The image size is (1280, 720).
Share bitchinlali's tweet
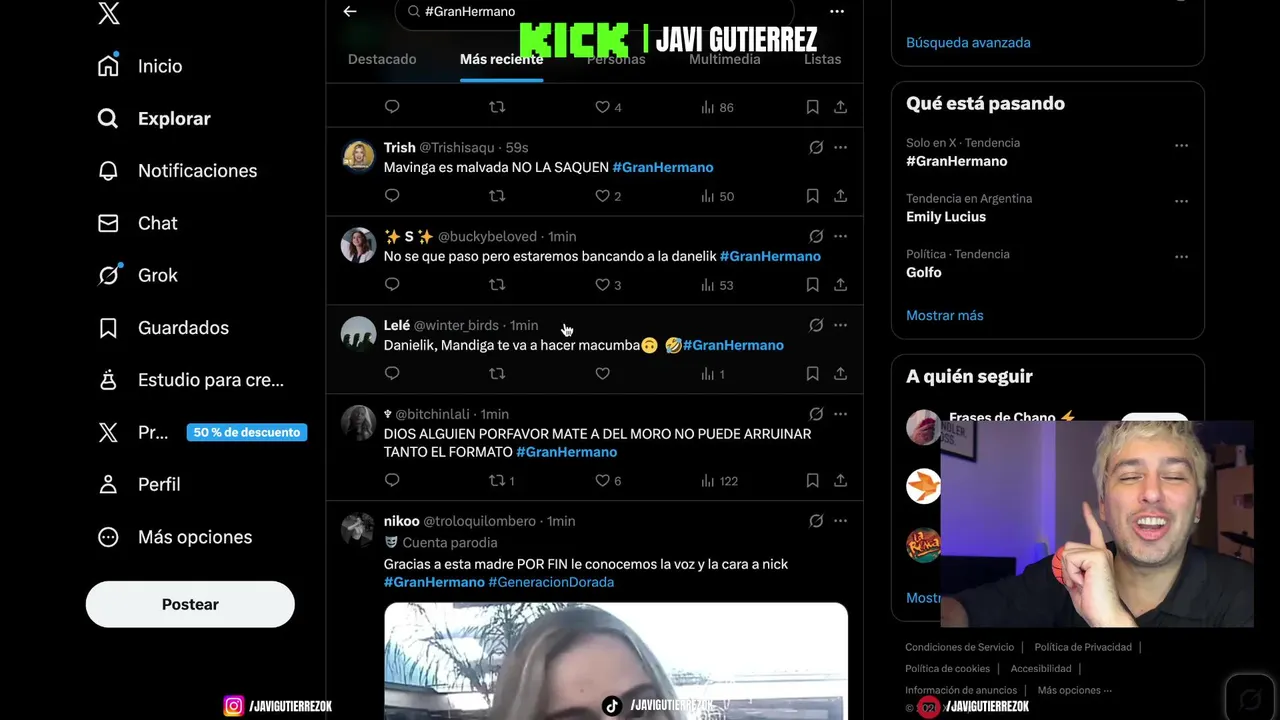coord(840,481)
